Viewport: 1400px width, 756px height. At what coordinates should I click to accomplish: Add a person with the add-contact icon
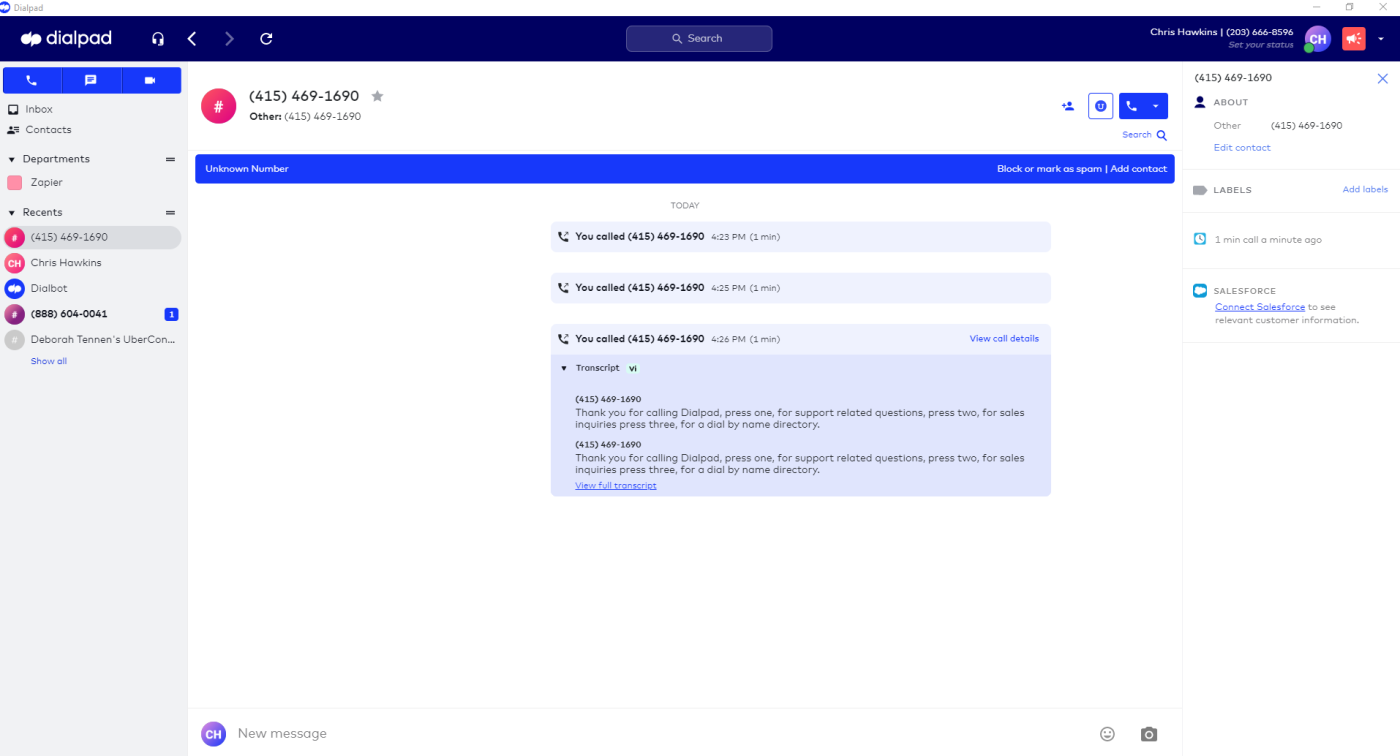[1068, 106]
